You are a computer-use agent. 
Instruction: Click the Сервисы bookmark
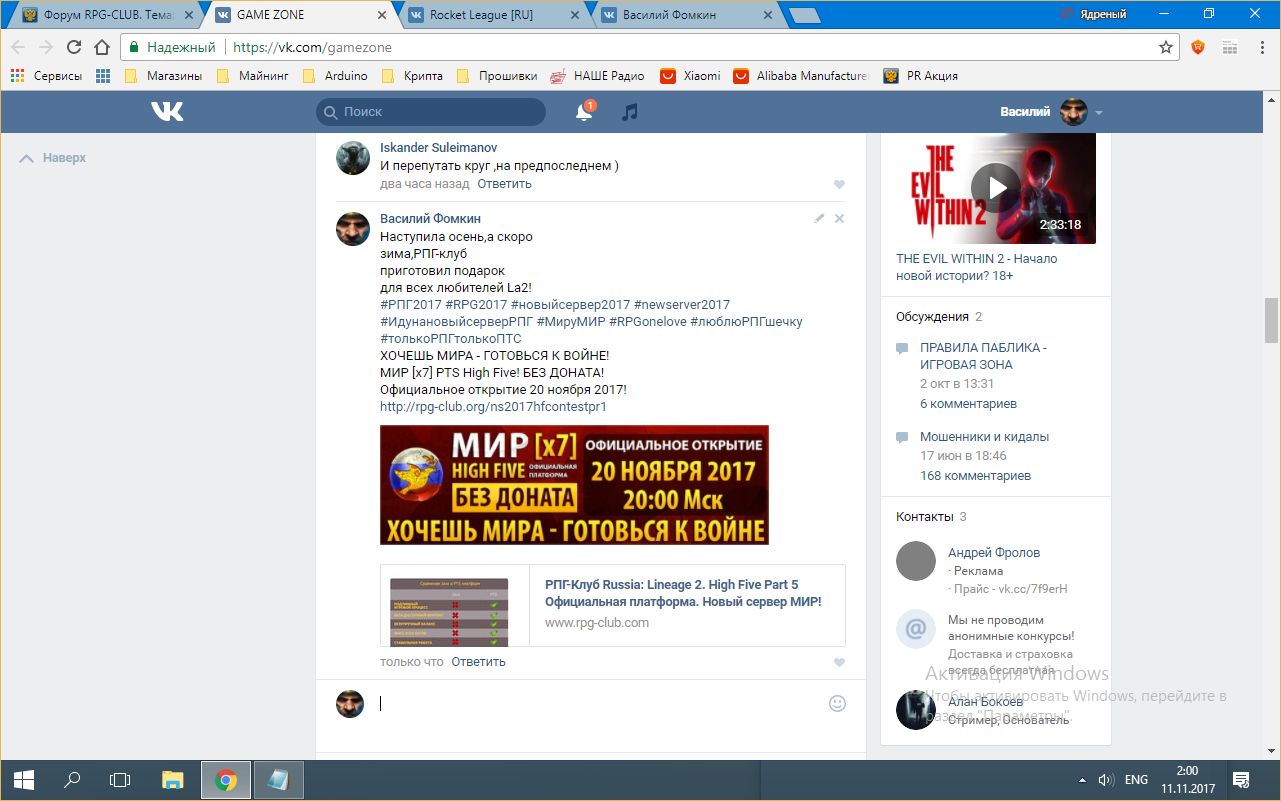pyautogui.click(x=48, y=76)
